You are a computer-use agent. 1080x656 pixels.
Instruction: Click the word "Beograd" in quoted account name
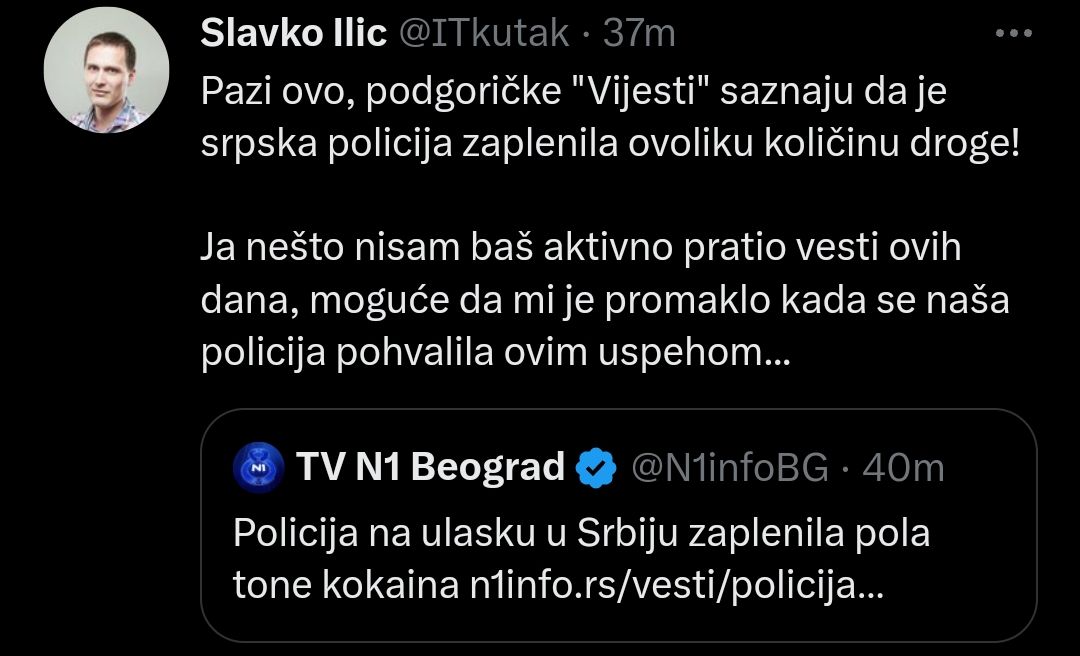click(x=488, y=468)
